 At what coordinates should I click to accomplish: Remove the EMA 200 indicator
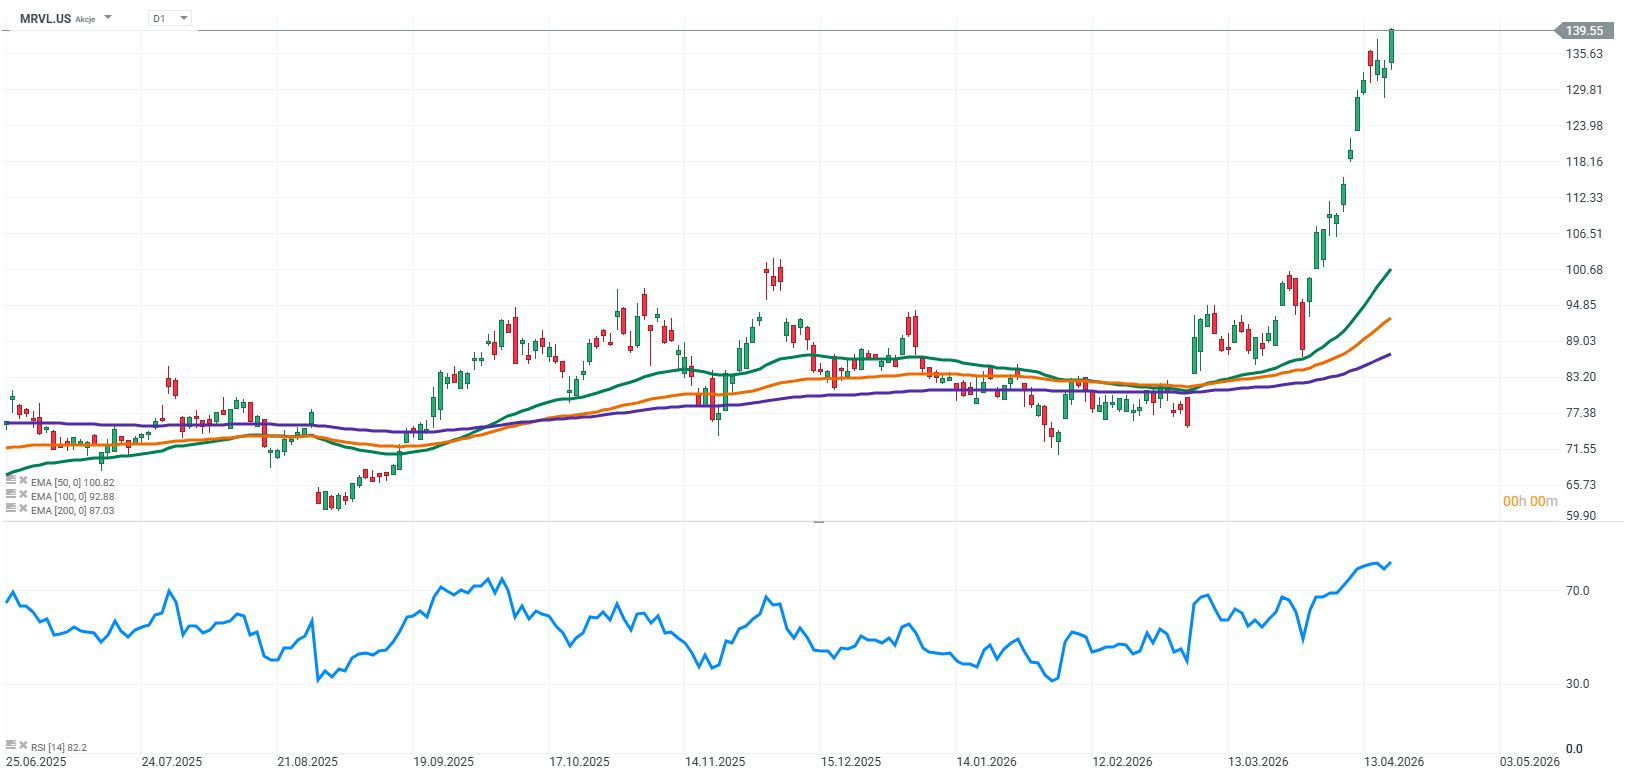[23, 509]
